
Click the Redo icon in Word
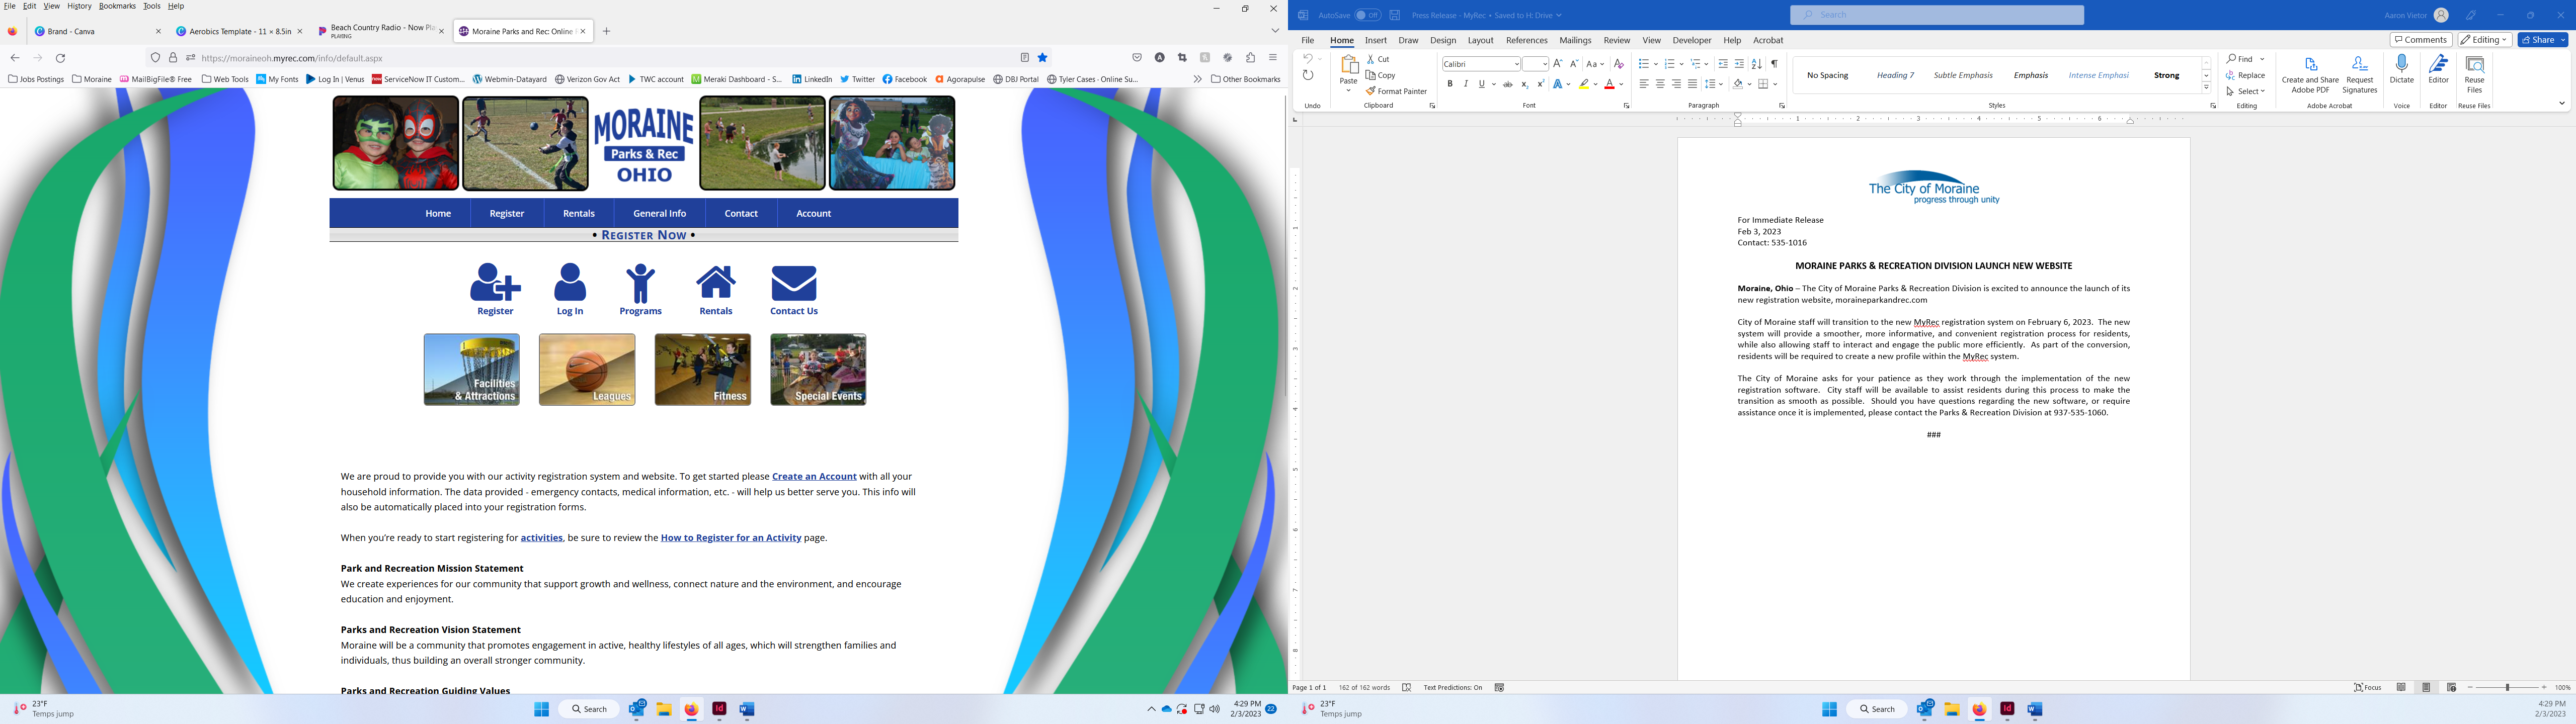[x=1308, y=76]
